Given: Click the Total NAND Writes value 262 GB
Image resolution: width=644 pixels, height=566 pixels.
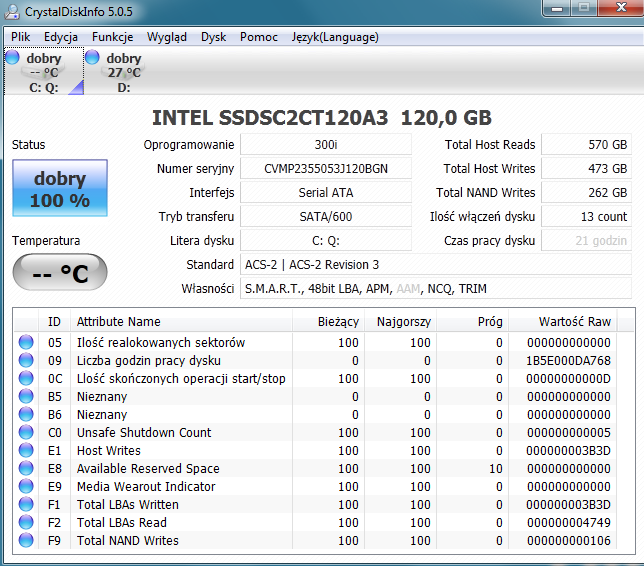Looking at the screenshot, I should tap(586, 193).
